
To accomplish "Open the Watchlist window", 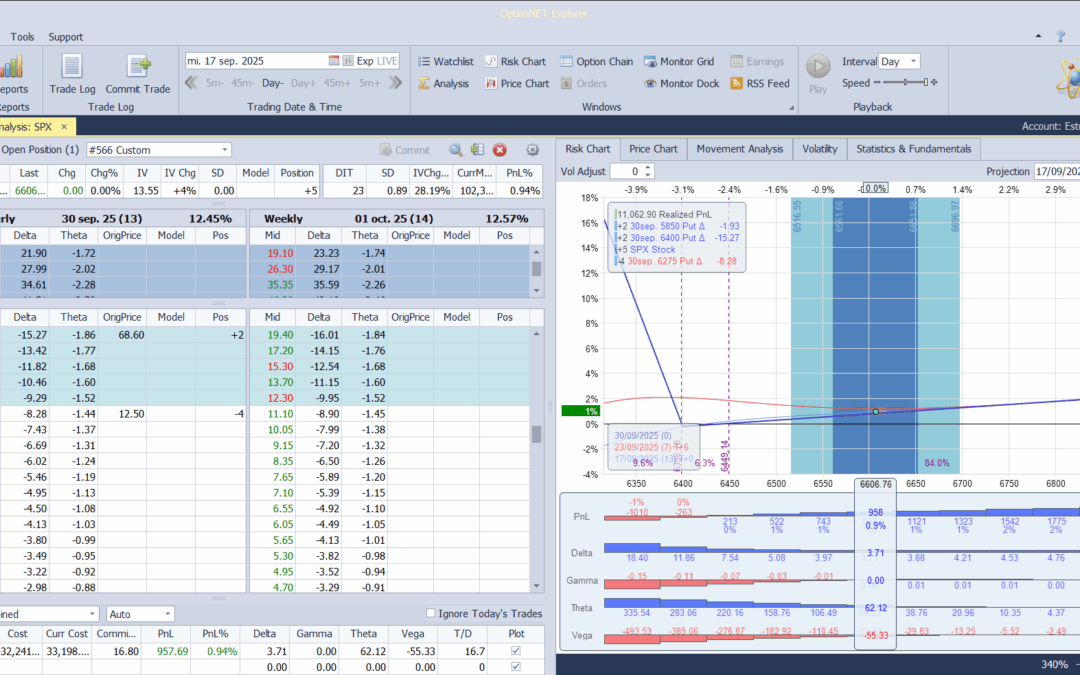I will 444,61.
